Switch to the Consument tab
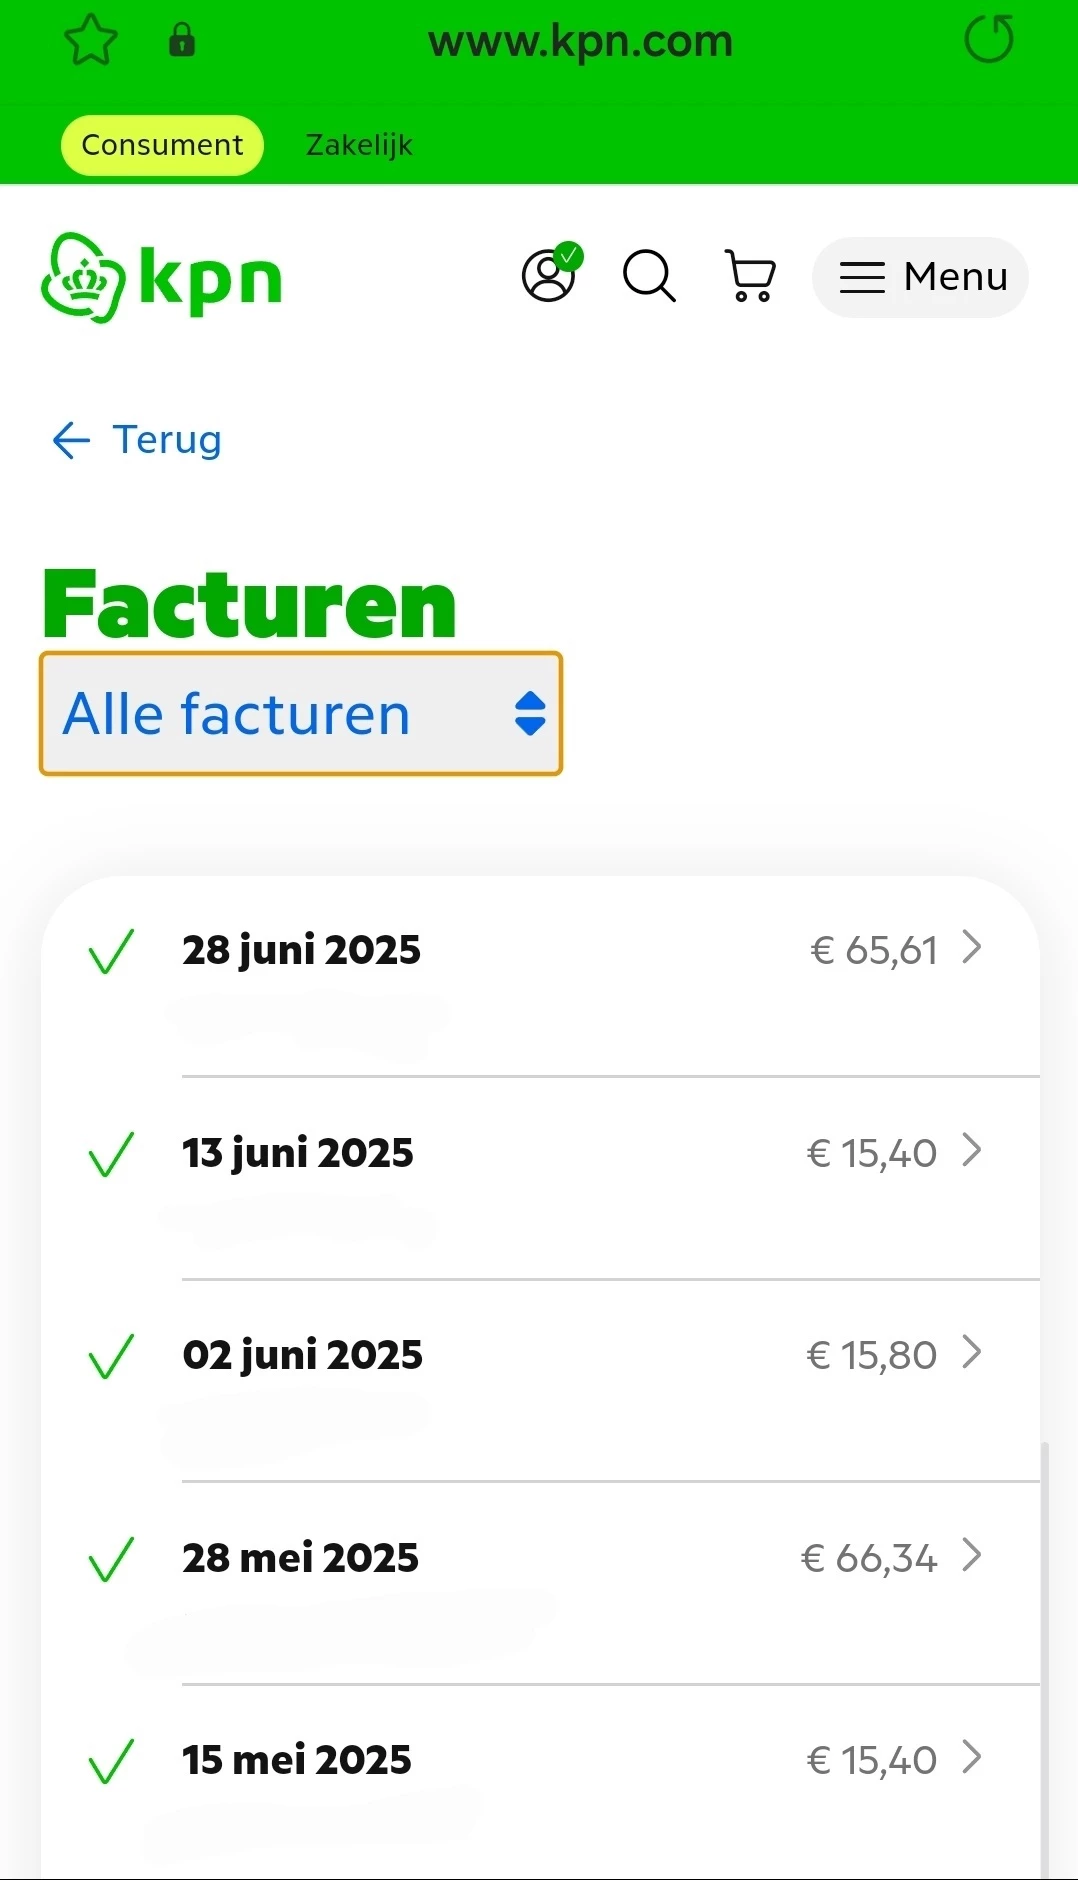Viewport: 1078px width, 1880px height. (x=162, y=145)
